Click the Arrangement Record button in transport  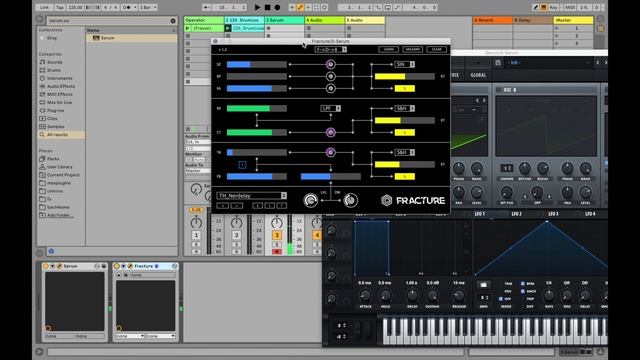click(x=277, y=7)
